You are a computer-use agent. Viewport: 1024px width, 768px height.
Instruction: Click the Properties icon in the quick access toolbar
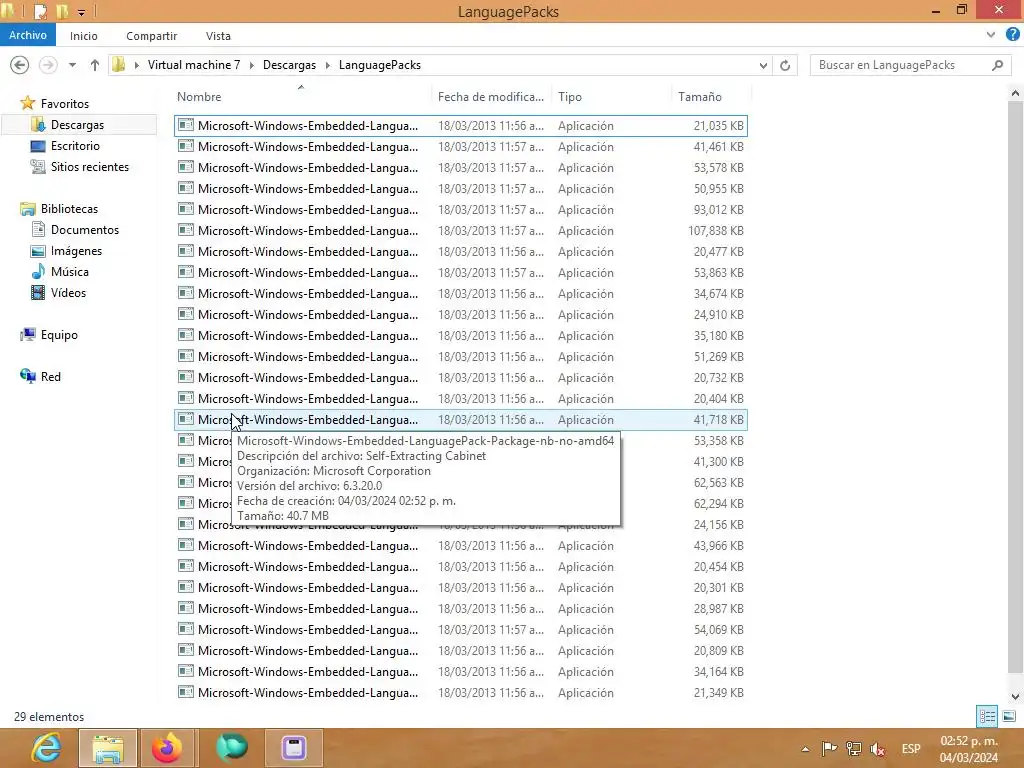(40, 11)
